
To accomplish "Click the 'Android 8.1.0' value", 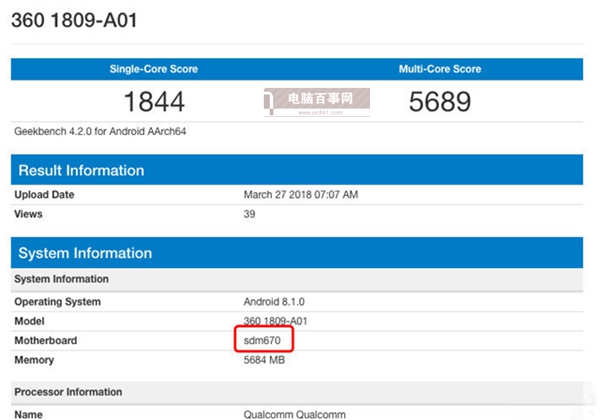I will (274, 302).
